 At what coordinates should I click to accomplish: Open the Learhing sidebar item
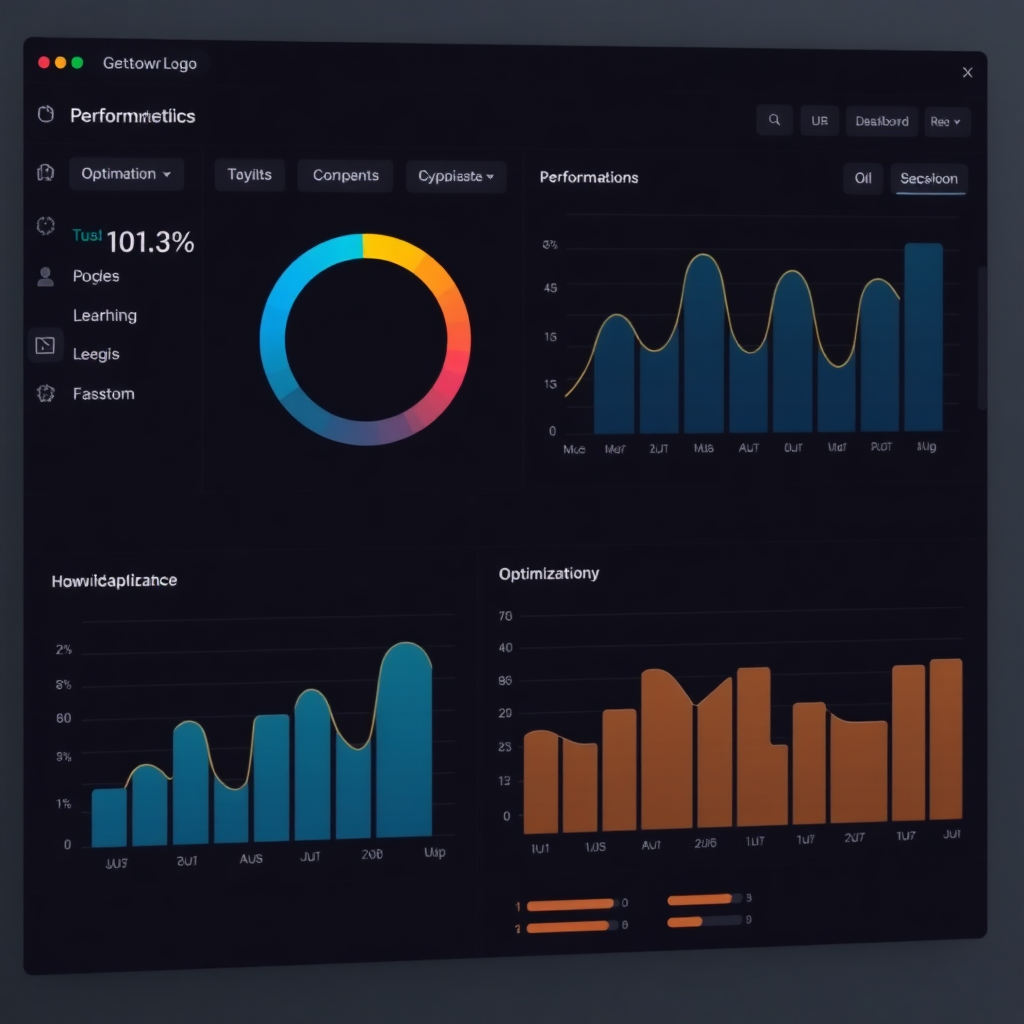coord(105,315)
